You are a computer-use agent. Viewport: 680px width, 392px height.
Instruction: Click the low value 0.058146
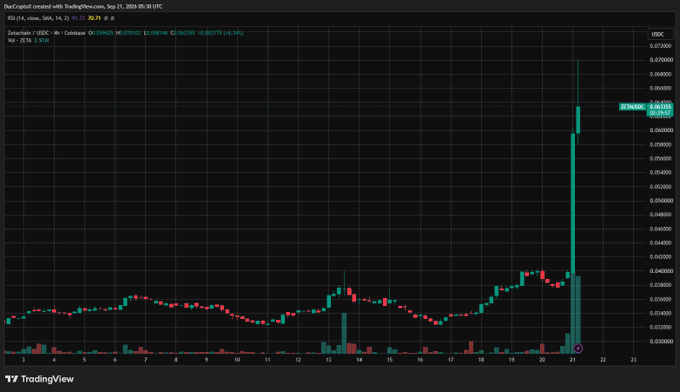point(156,33)
